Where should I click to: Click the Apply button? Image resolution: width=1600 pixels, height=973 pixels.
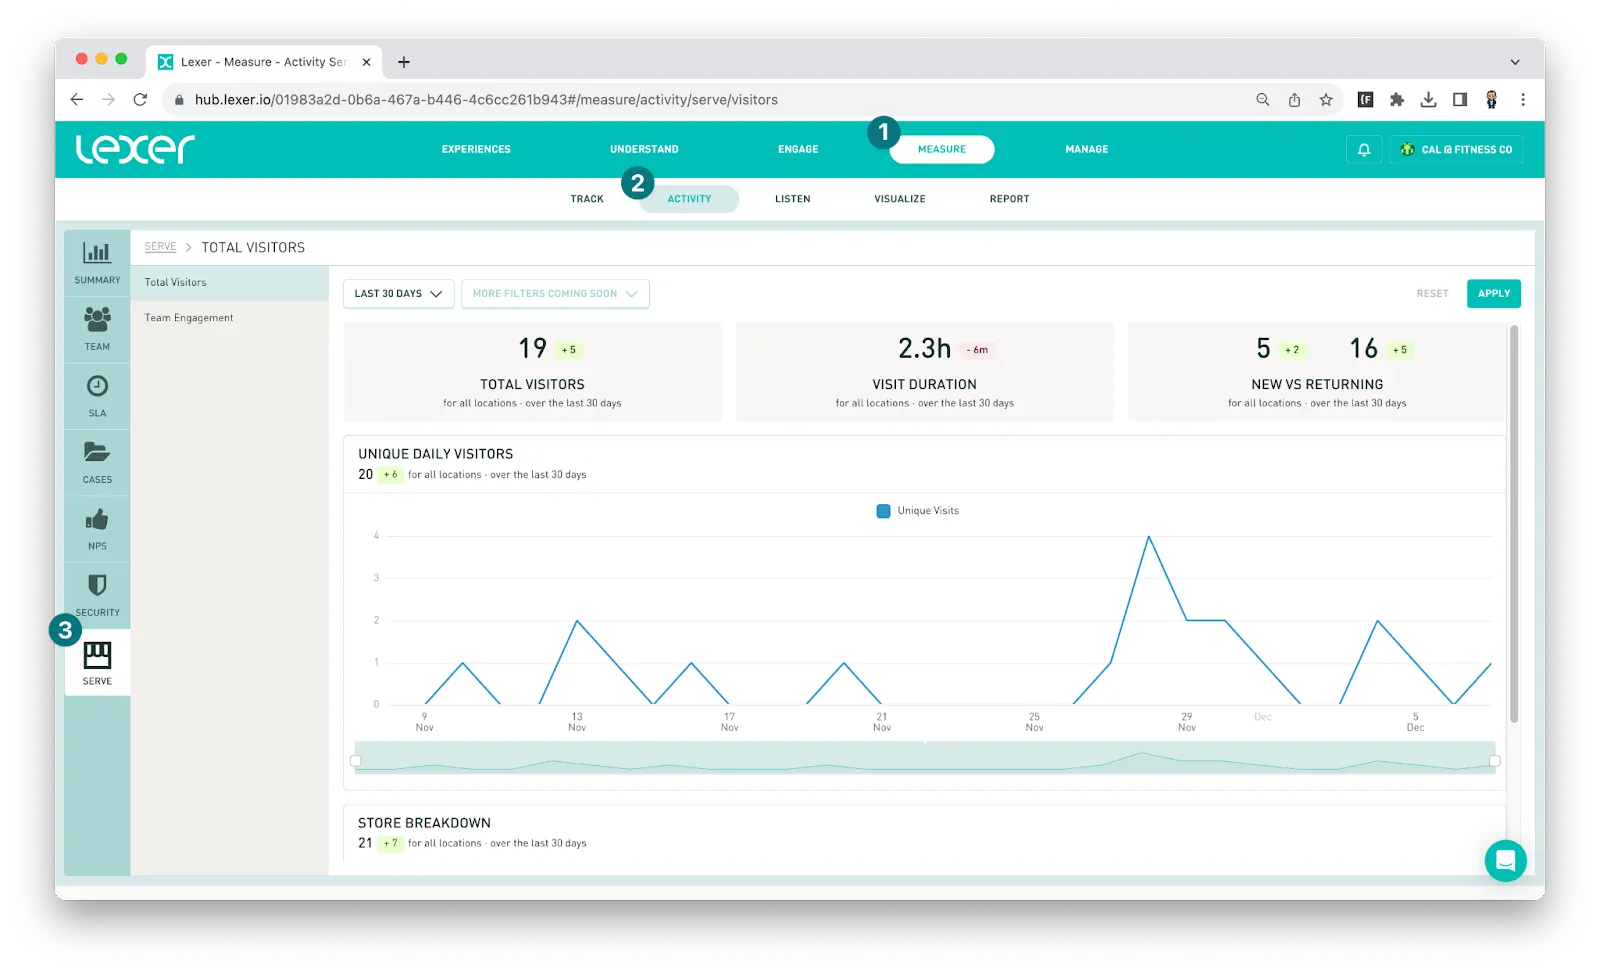point(1494,294)
